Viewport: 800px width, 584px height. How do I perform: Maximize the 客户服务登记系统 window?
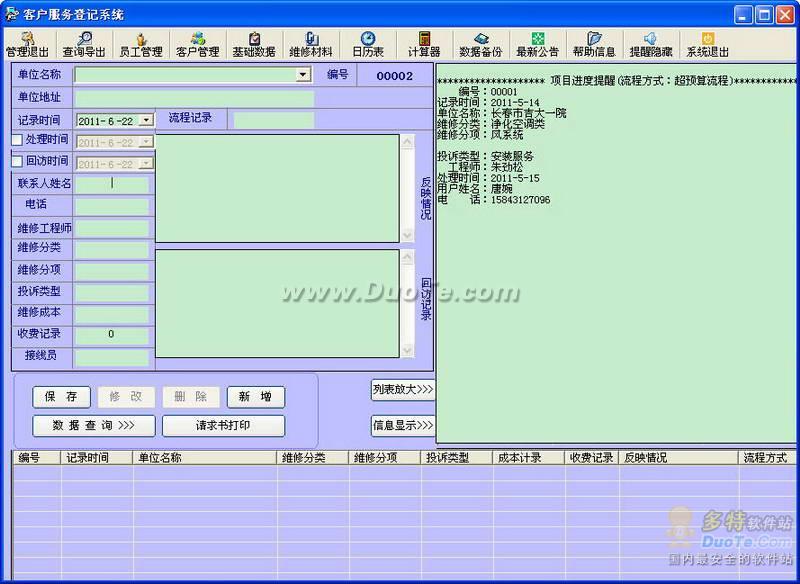(764, 15)
